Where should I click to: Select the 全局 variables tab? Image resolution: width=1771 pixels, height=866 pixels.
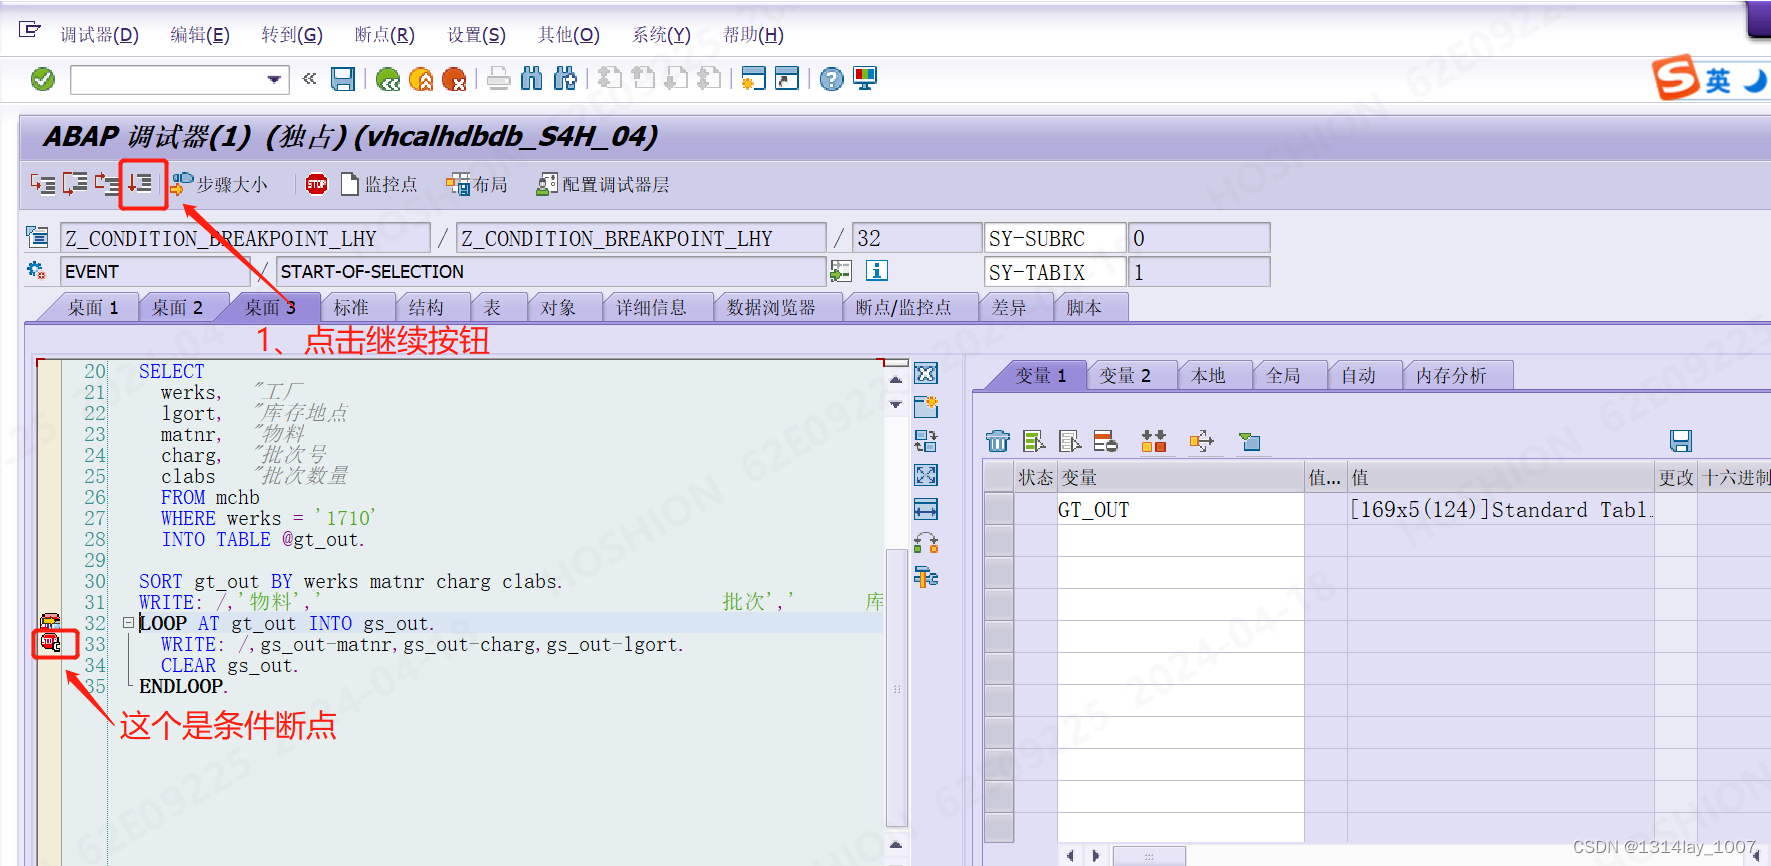pyautogui.click(x=1283, y=376)
